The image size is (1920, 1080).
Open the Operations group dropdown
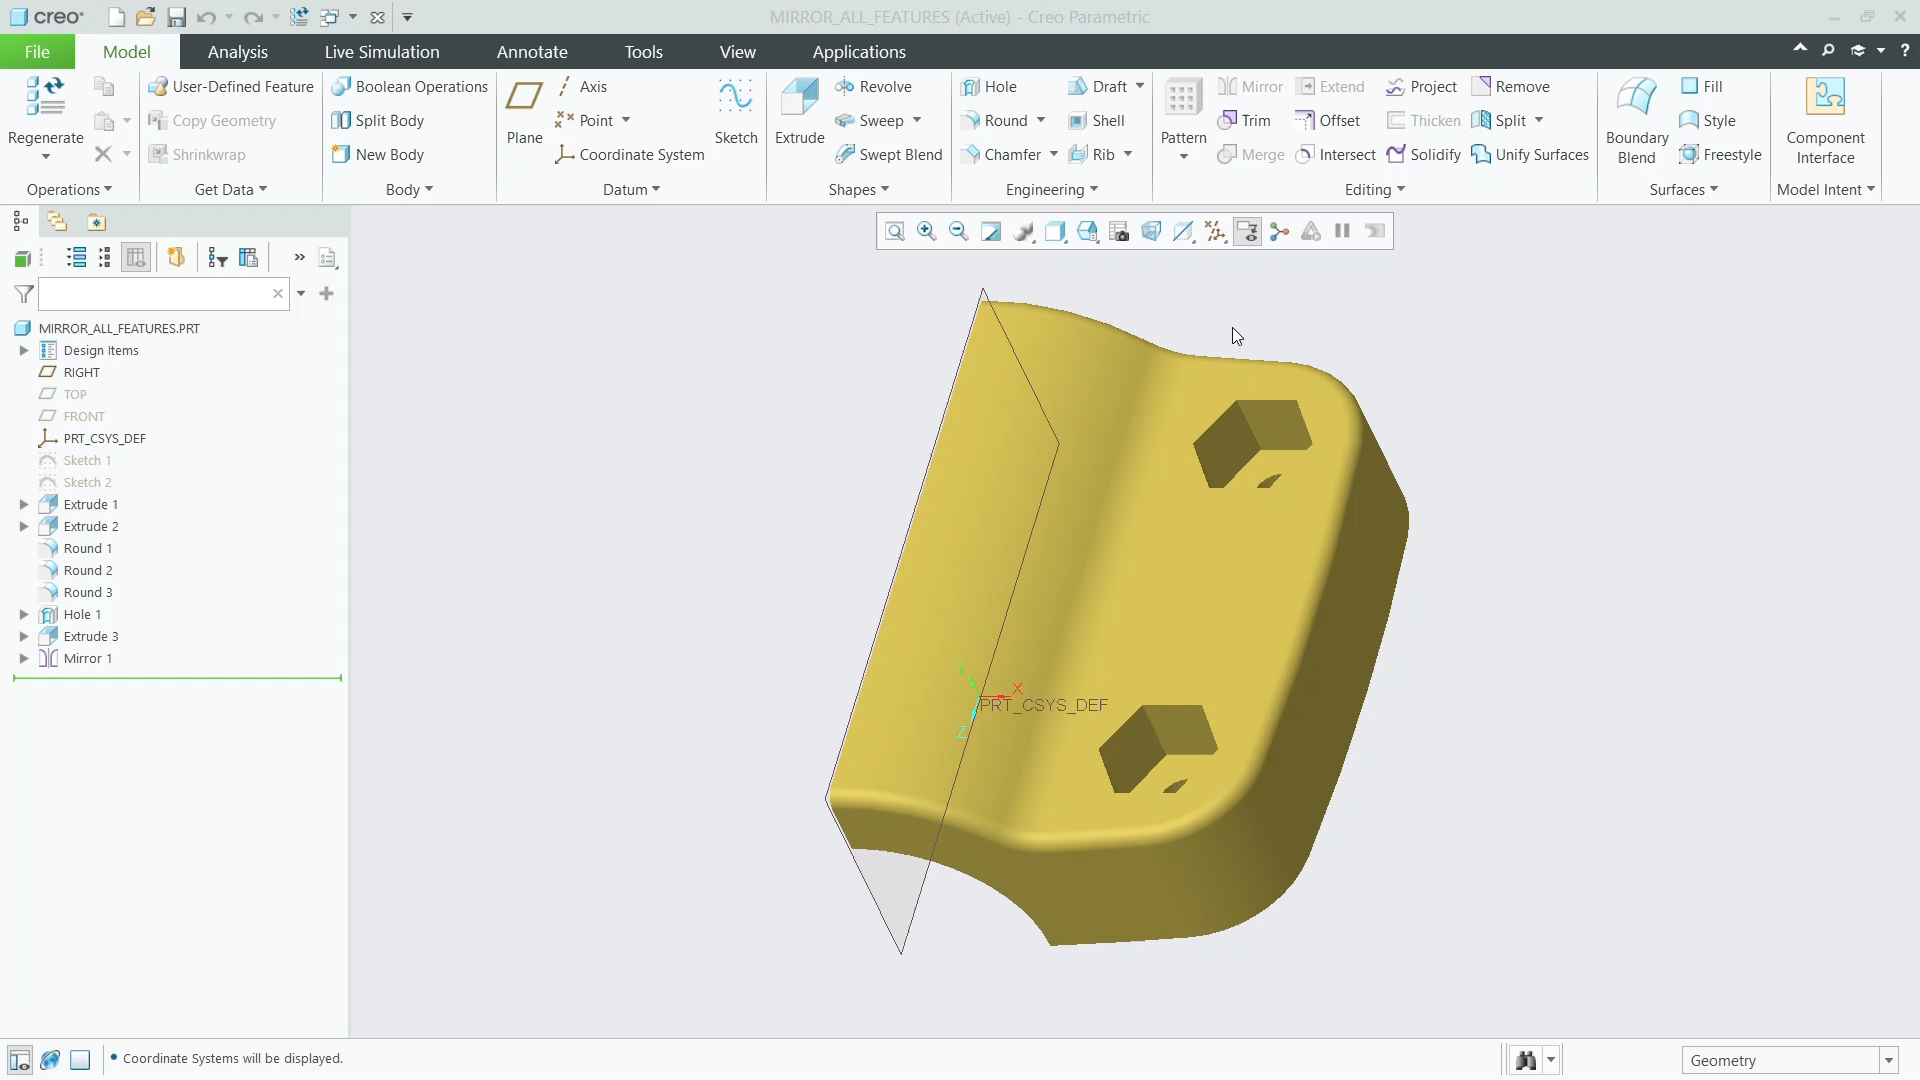69,190
